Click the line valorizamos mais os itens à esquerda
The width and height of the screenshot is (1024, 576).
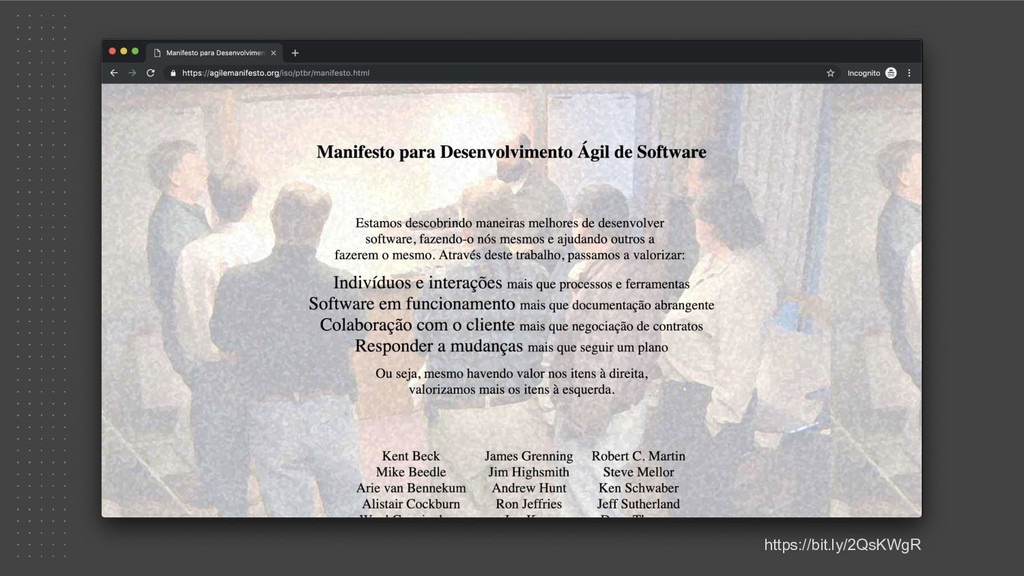[x=511, y=390]
